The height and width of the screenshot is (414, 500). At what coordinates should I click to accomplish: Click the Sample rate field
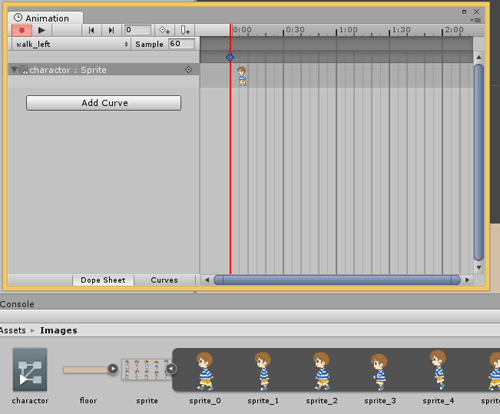(x=181, y=44)
